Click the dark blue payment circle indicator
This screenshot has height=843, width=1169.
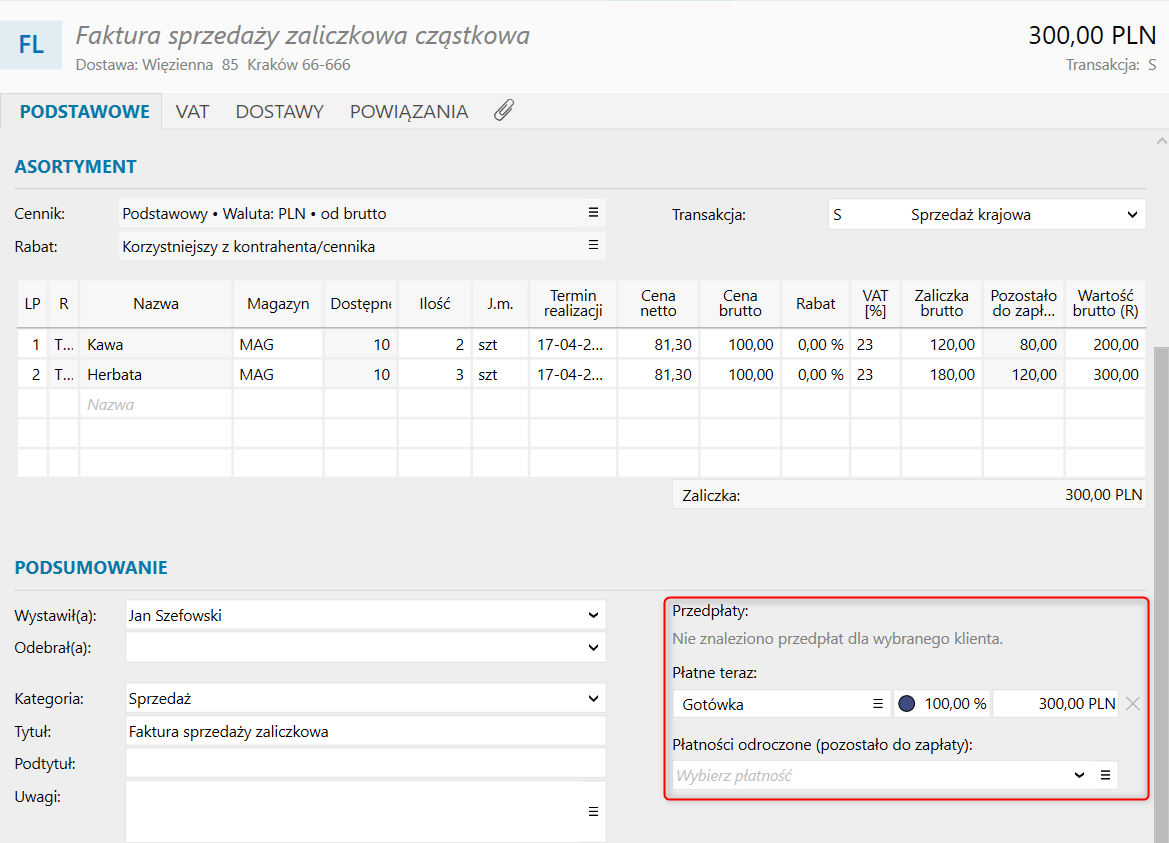tap(907, 704)
